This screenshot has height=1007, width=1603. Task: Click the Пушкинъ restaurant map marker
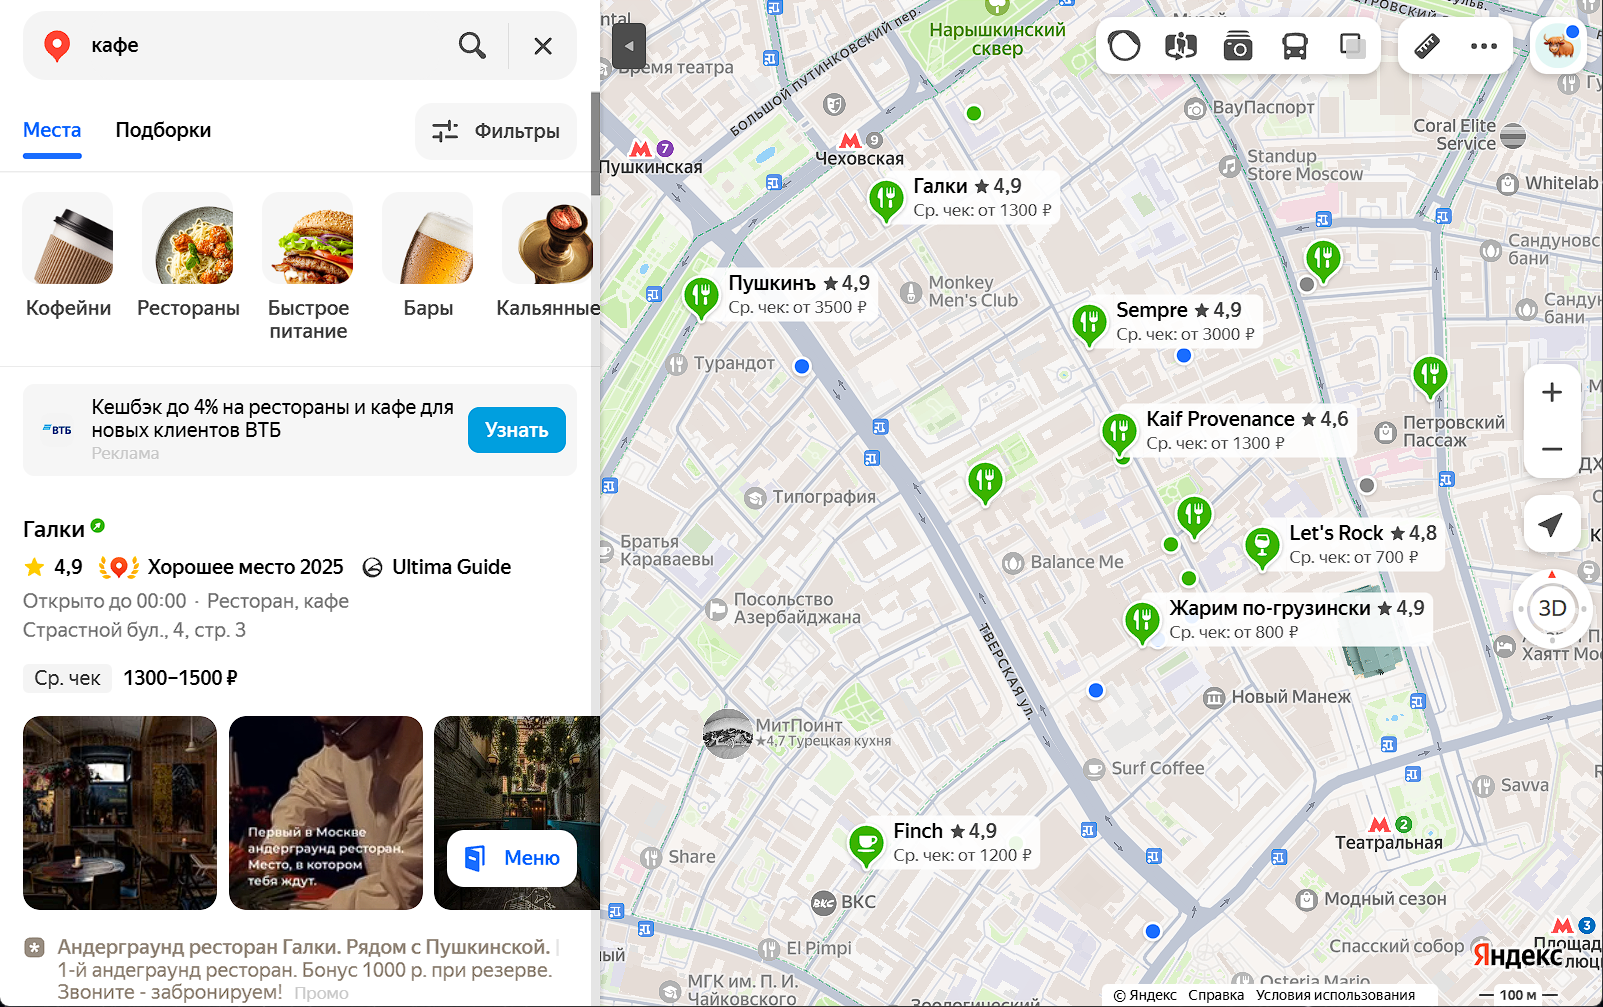point(701,298)
